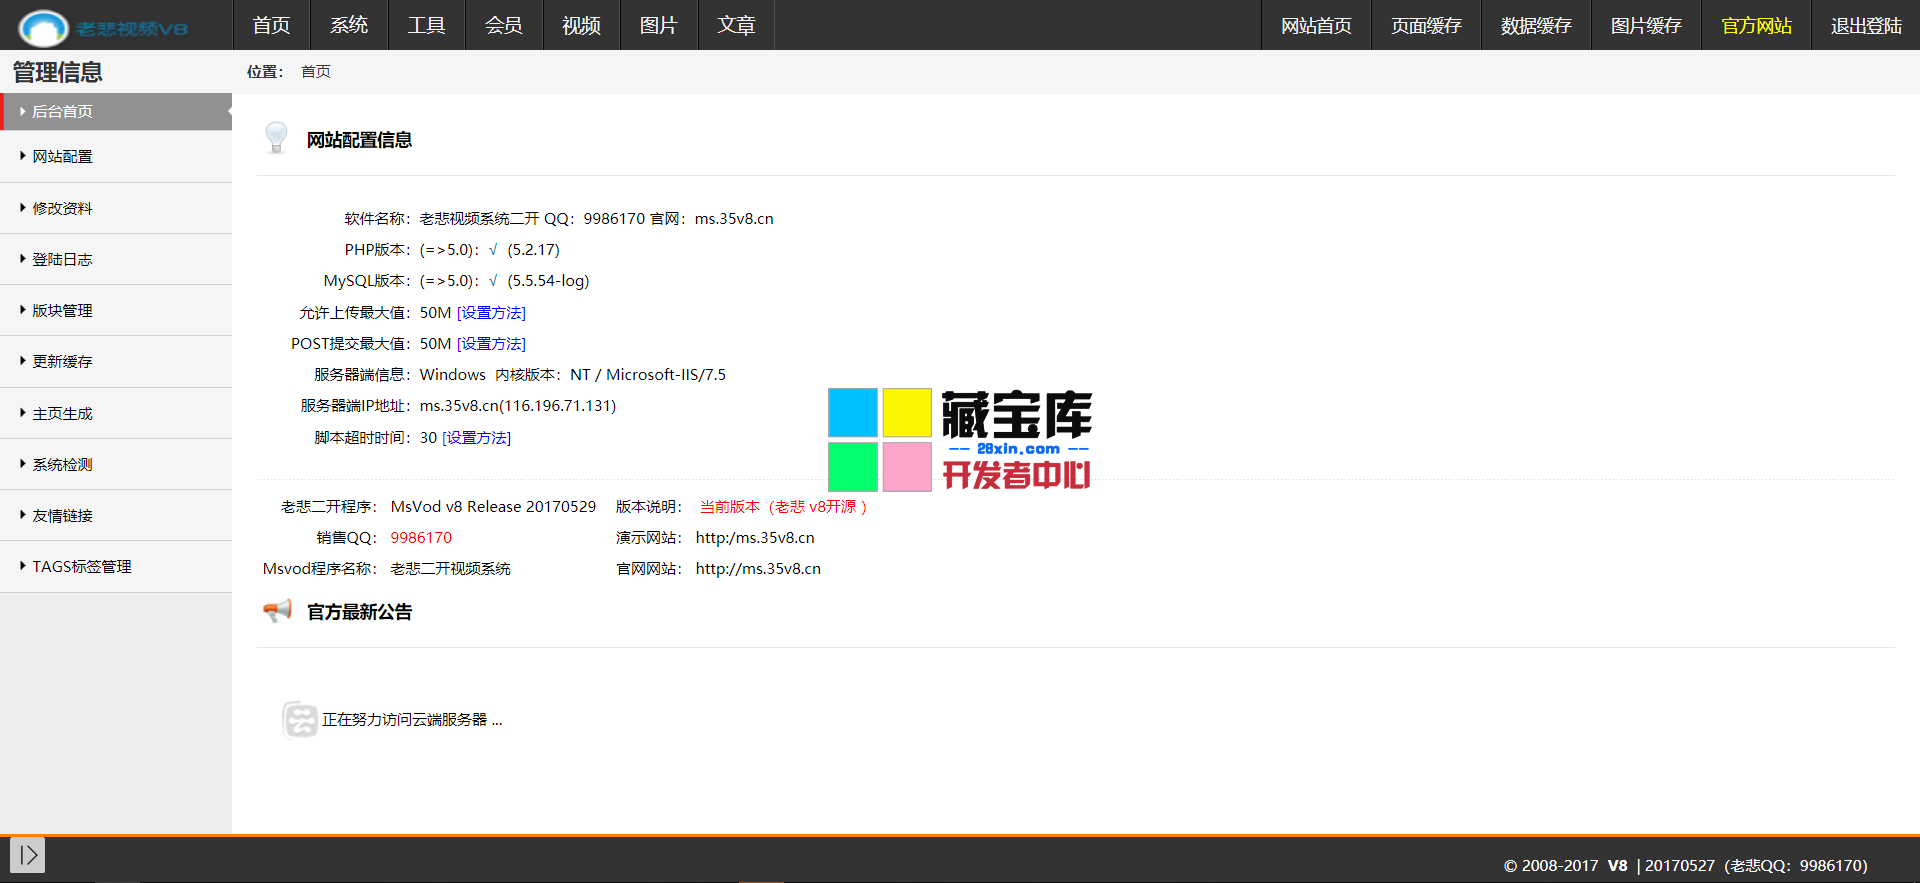Clear 页面缓存 in top bar
The image size is (1920, 883).
pos(1426,25)
